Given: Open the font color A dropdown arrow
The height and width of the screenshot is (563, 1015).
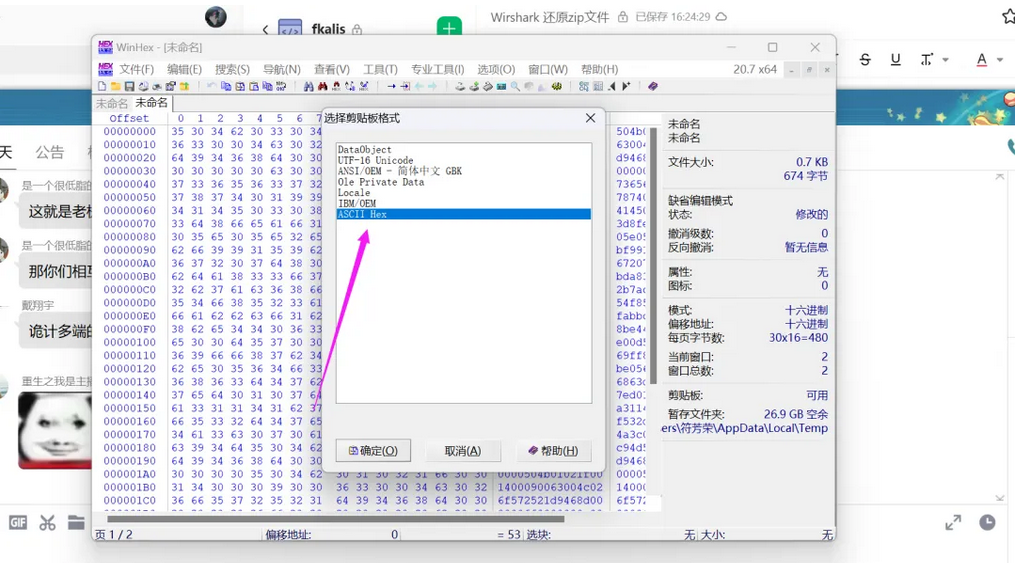Looking at the screenshot, I should coord(1000,60).
